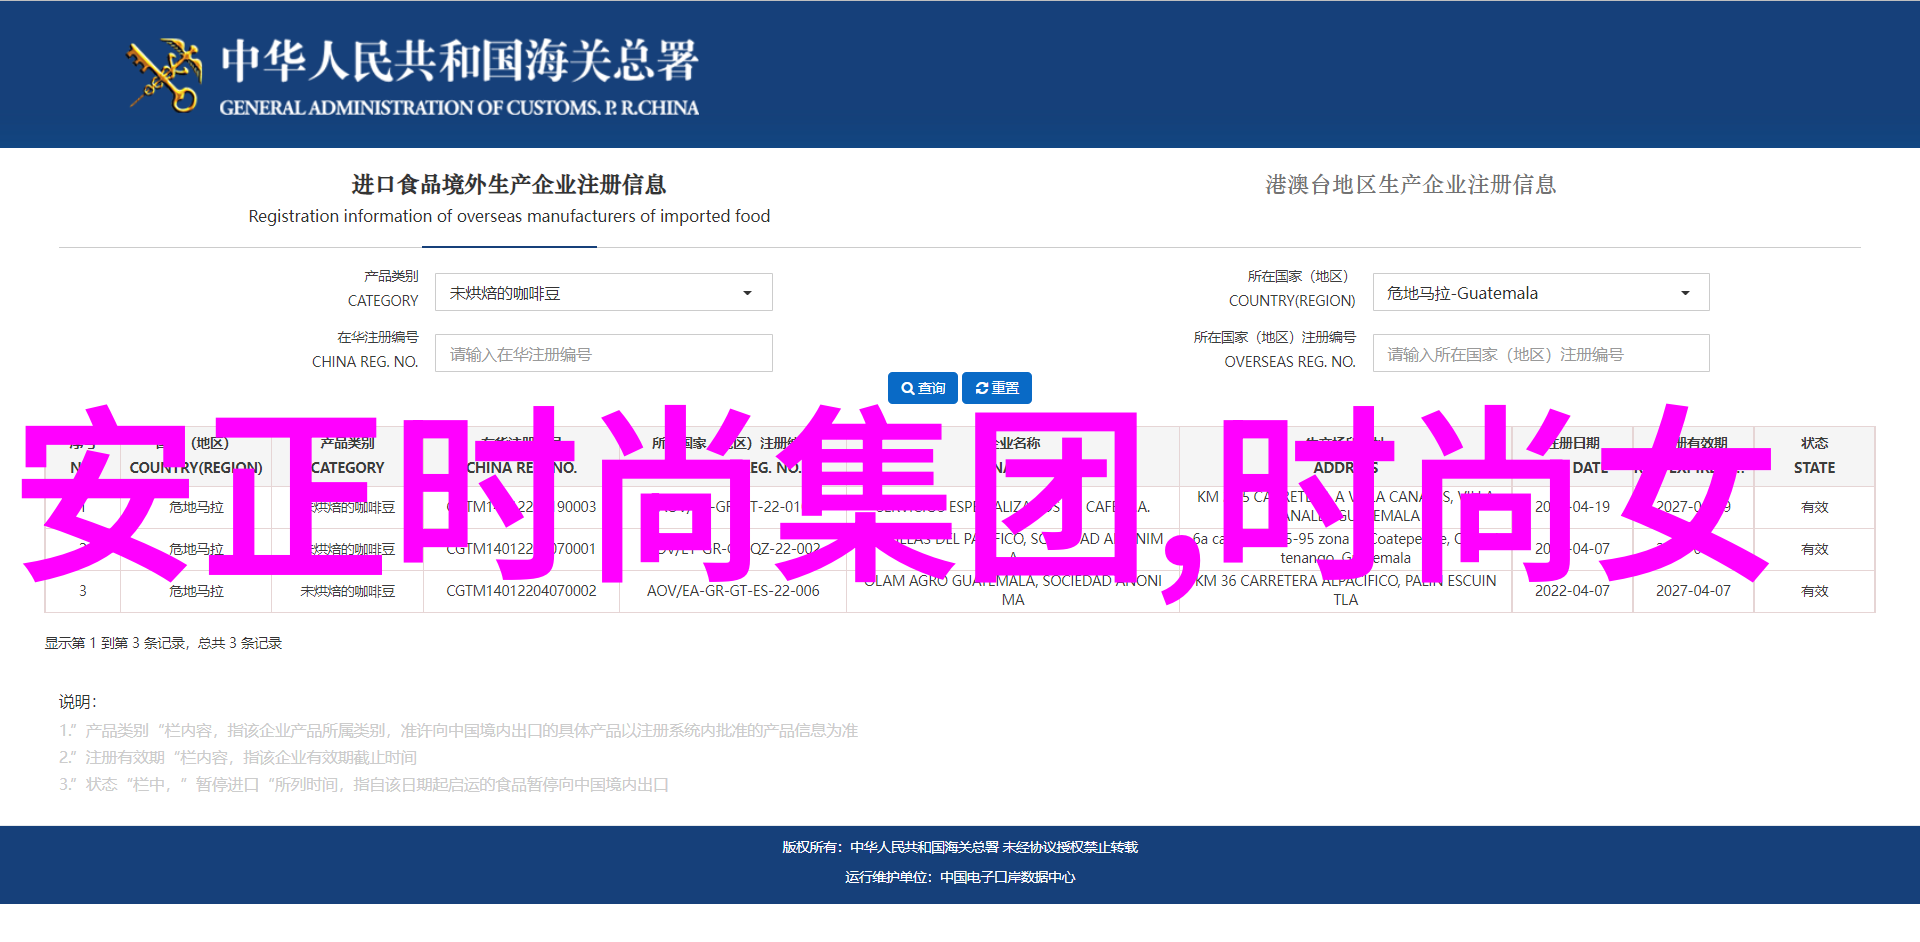
Task: Open the 进口食品境外生产企业注册信息 tab
Action: [x=509, y=199]
